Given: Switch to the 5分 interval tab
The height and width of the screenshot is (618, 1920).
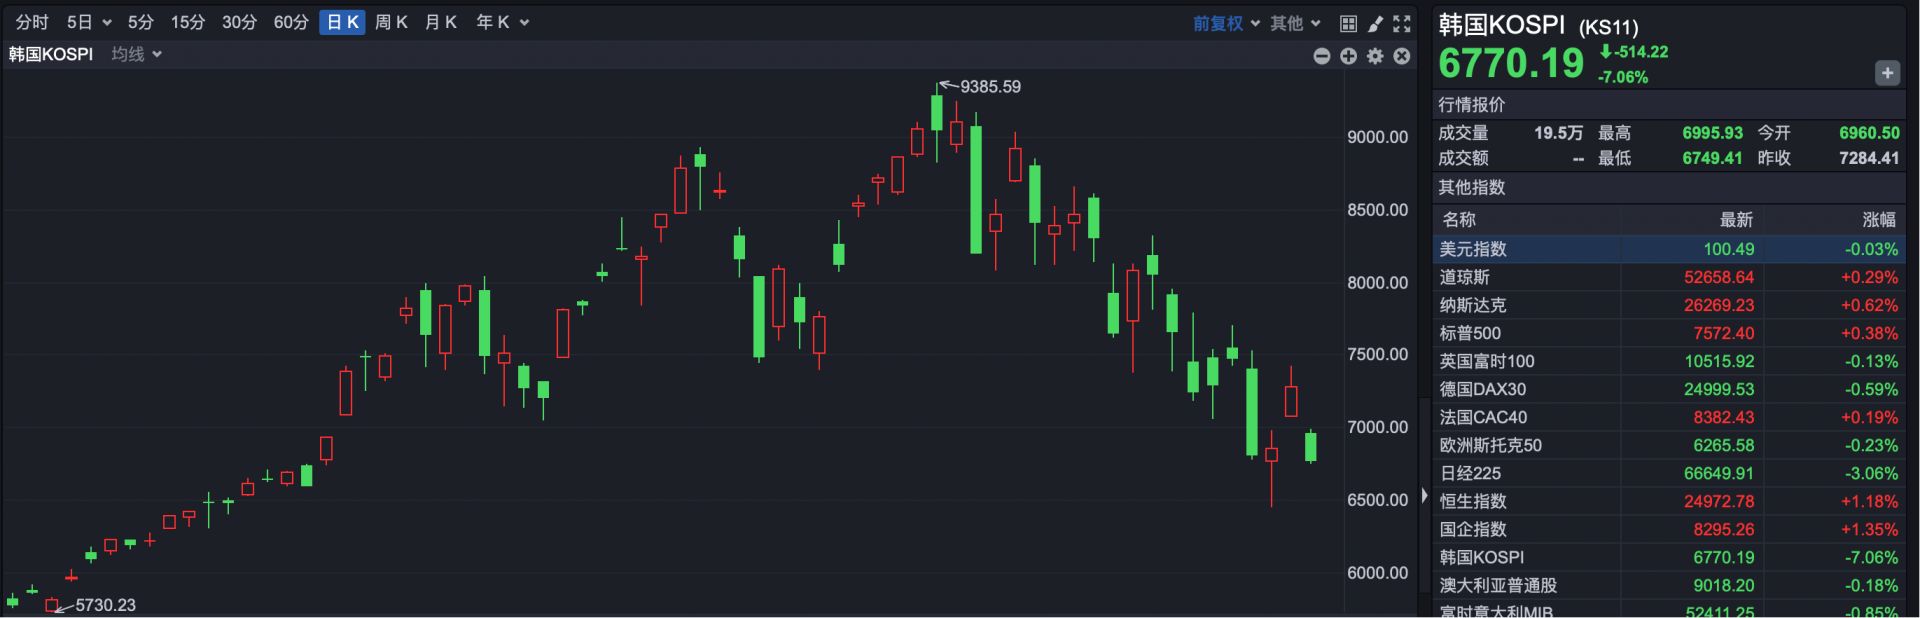Looking at the screenshot, I should tap(140, 22).
